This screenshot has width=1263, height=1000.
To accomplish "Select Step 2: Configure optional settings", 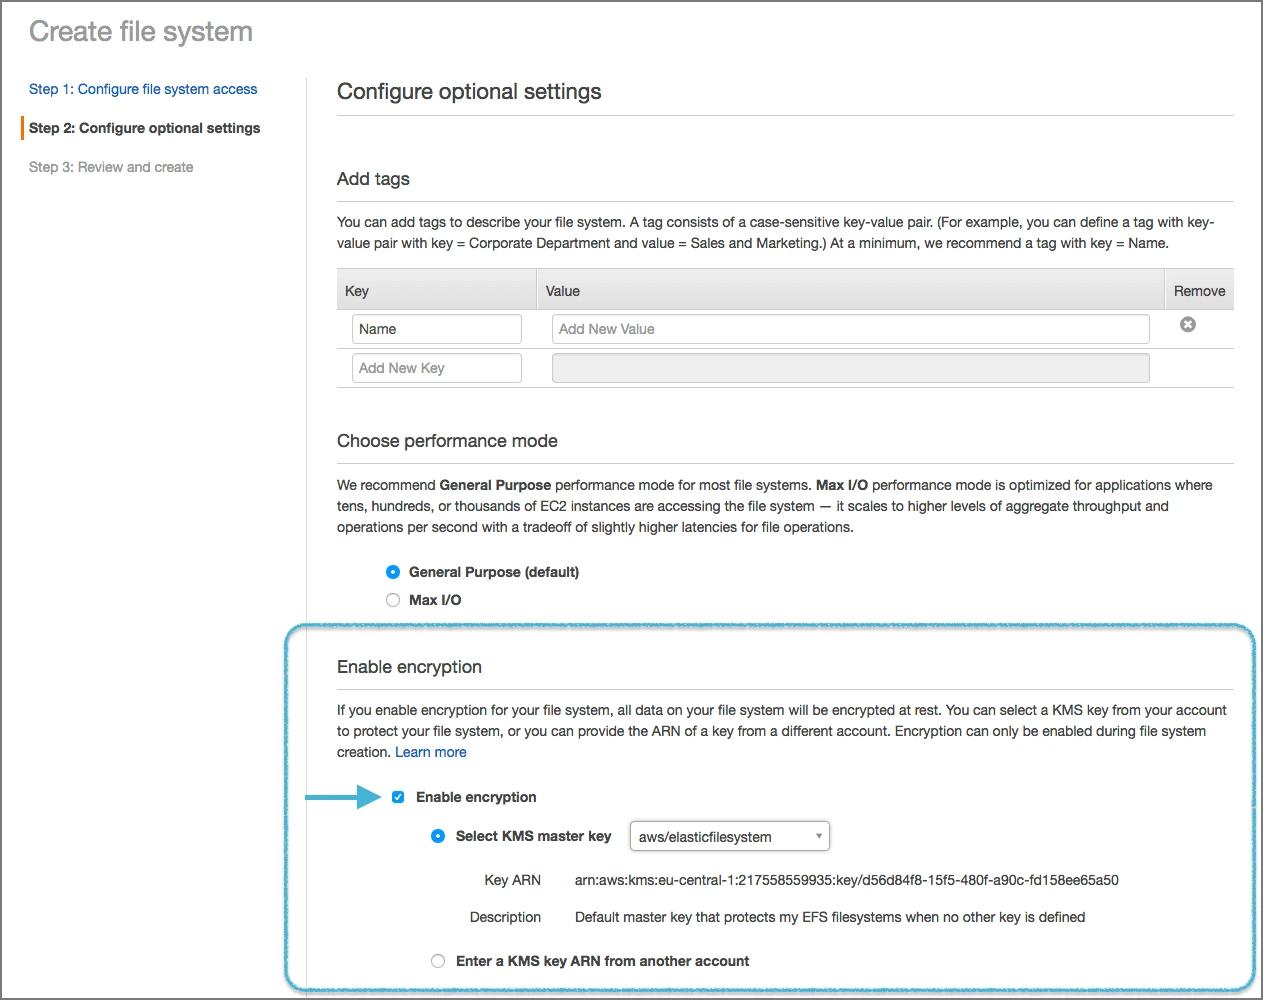I will tap(144, 128).
